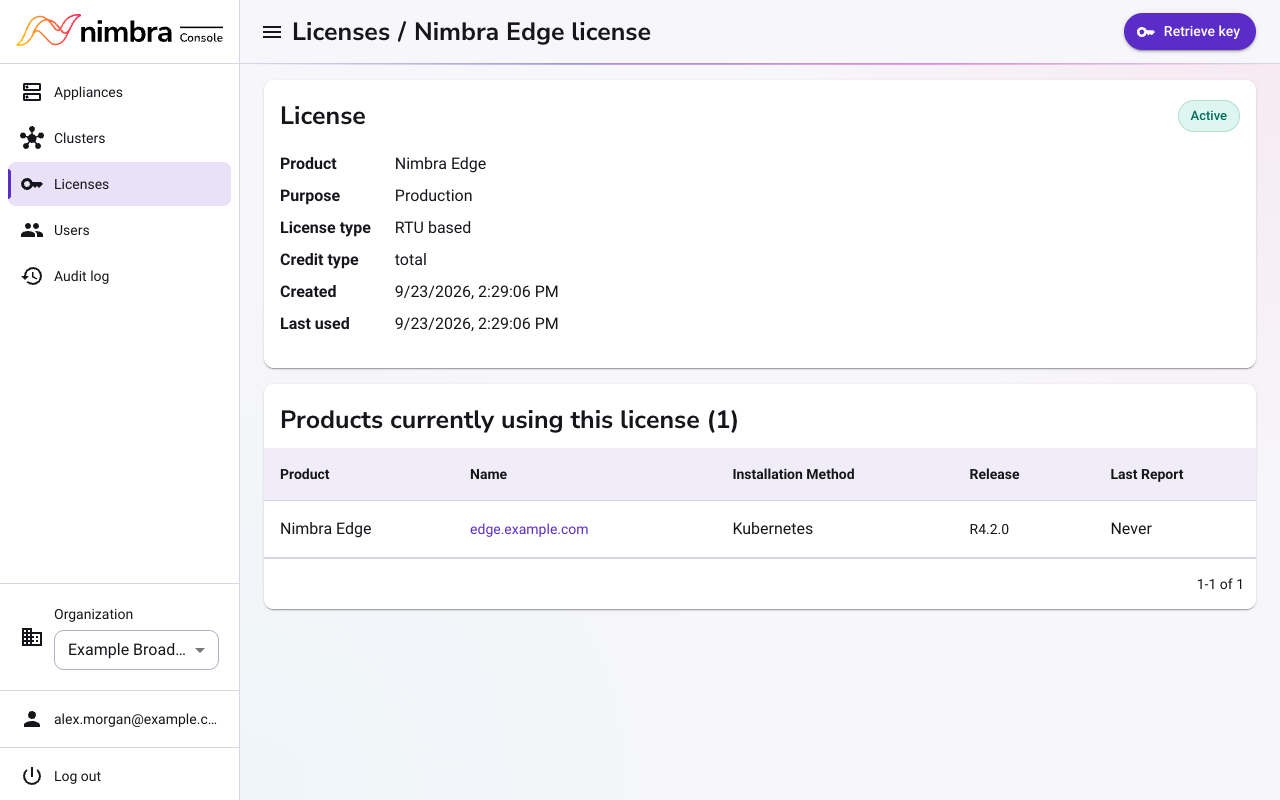Click the Nimbra Console logo
Image resolution: width=1280 pixels, height=800 pixels.
pyautogui.click(x=119, y=31)
